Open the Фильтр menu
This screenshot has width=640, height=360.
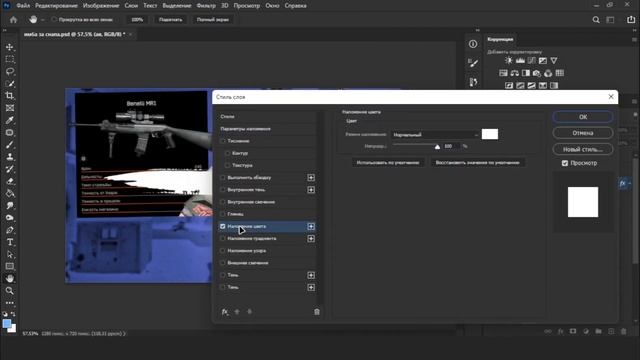206,6
